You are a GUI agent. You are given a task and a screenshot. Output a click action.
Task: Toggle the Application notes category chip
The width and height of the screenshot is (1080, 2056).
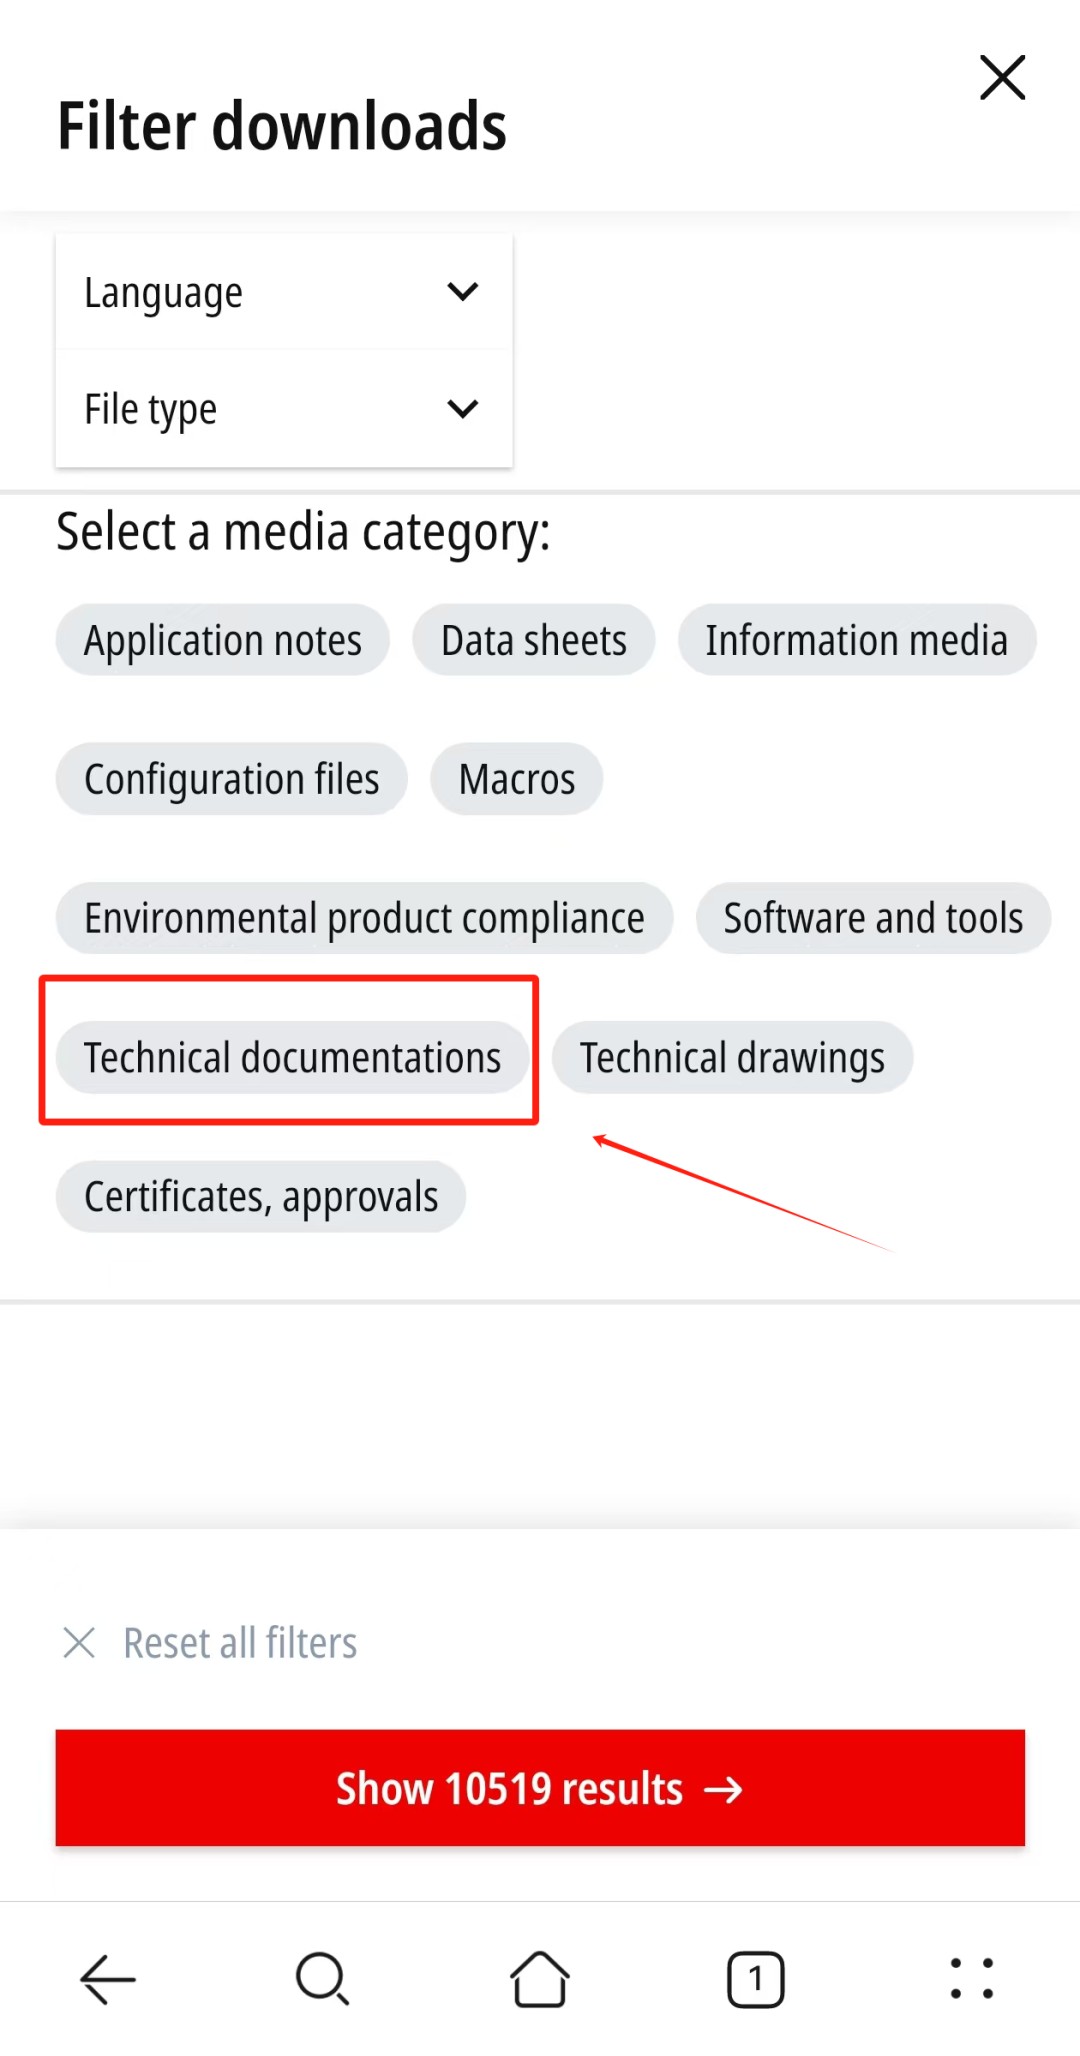[222, 640]
